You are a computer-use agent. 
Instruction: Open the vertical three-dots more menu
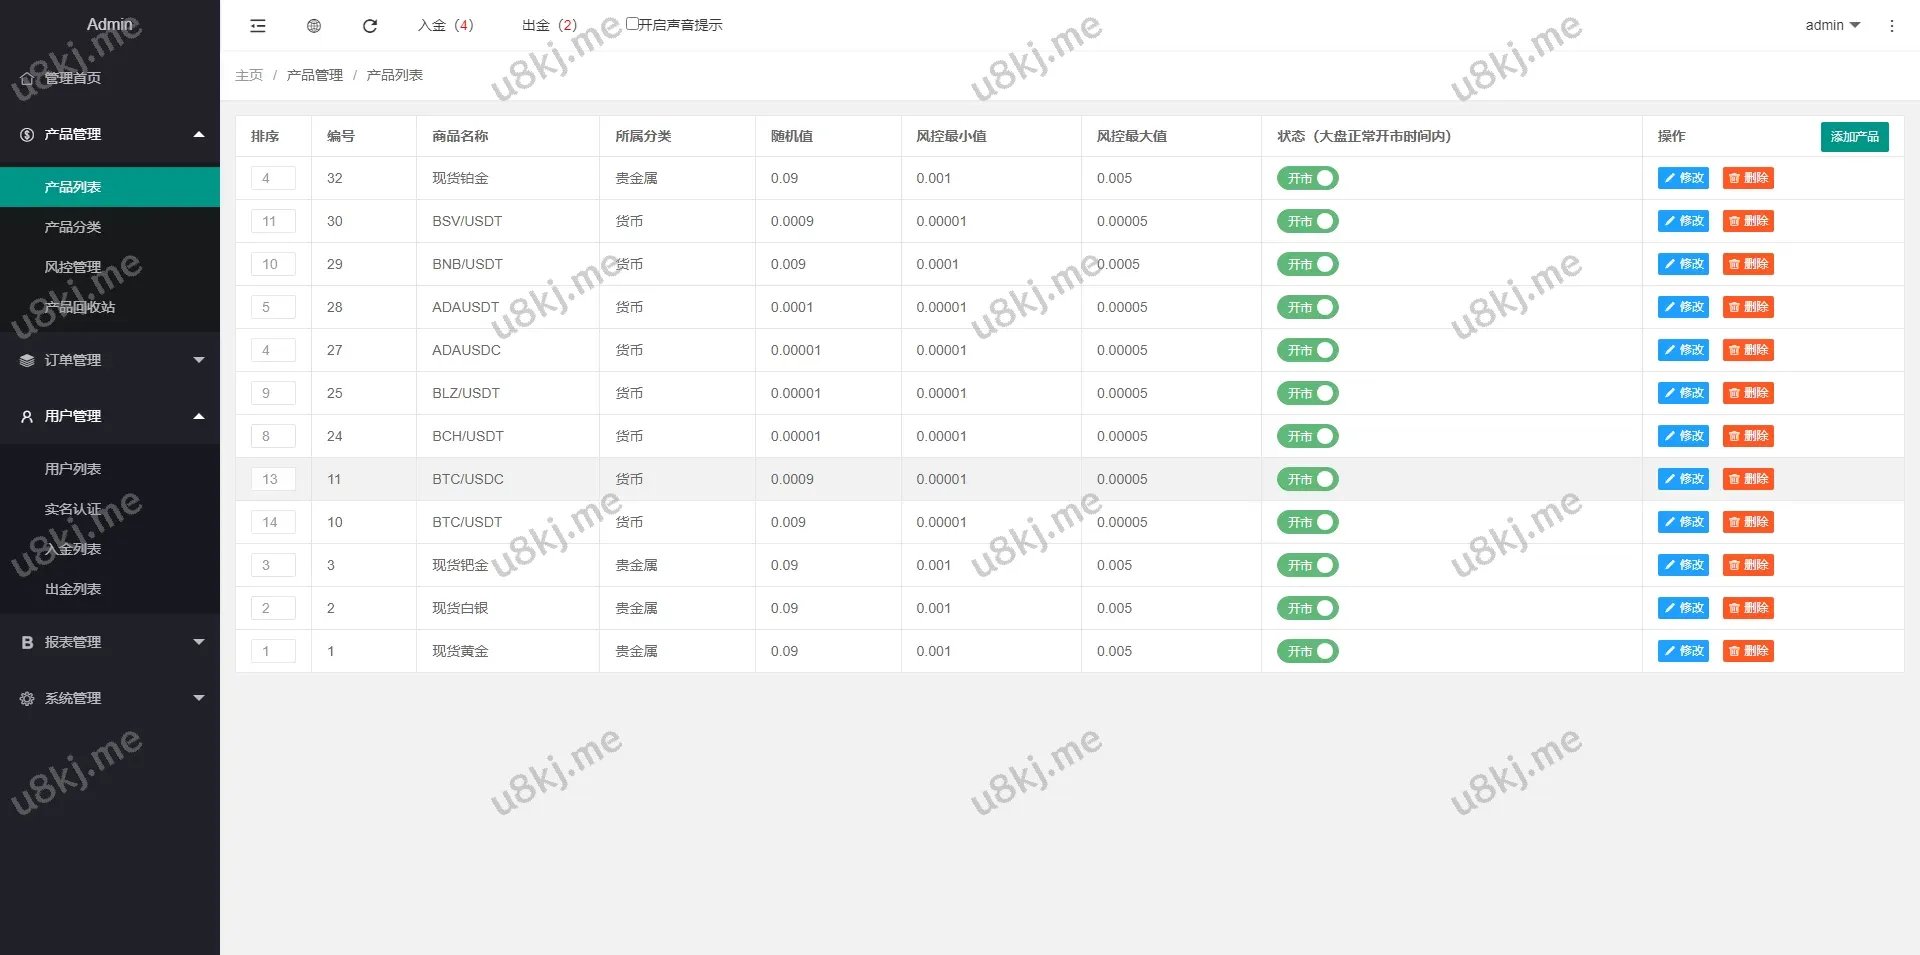(1891, 26)
